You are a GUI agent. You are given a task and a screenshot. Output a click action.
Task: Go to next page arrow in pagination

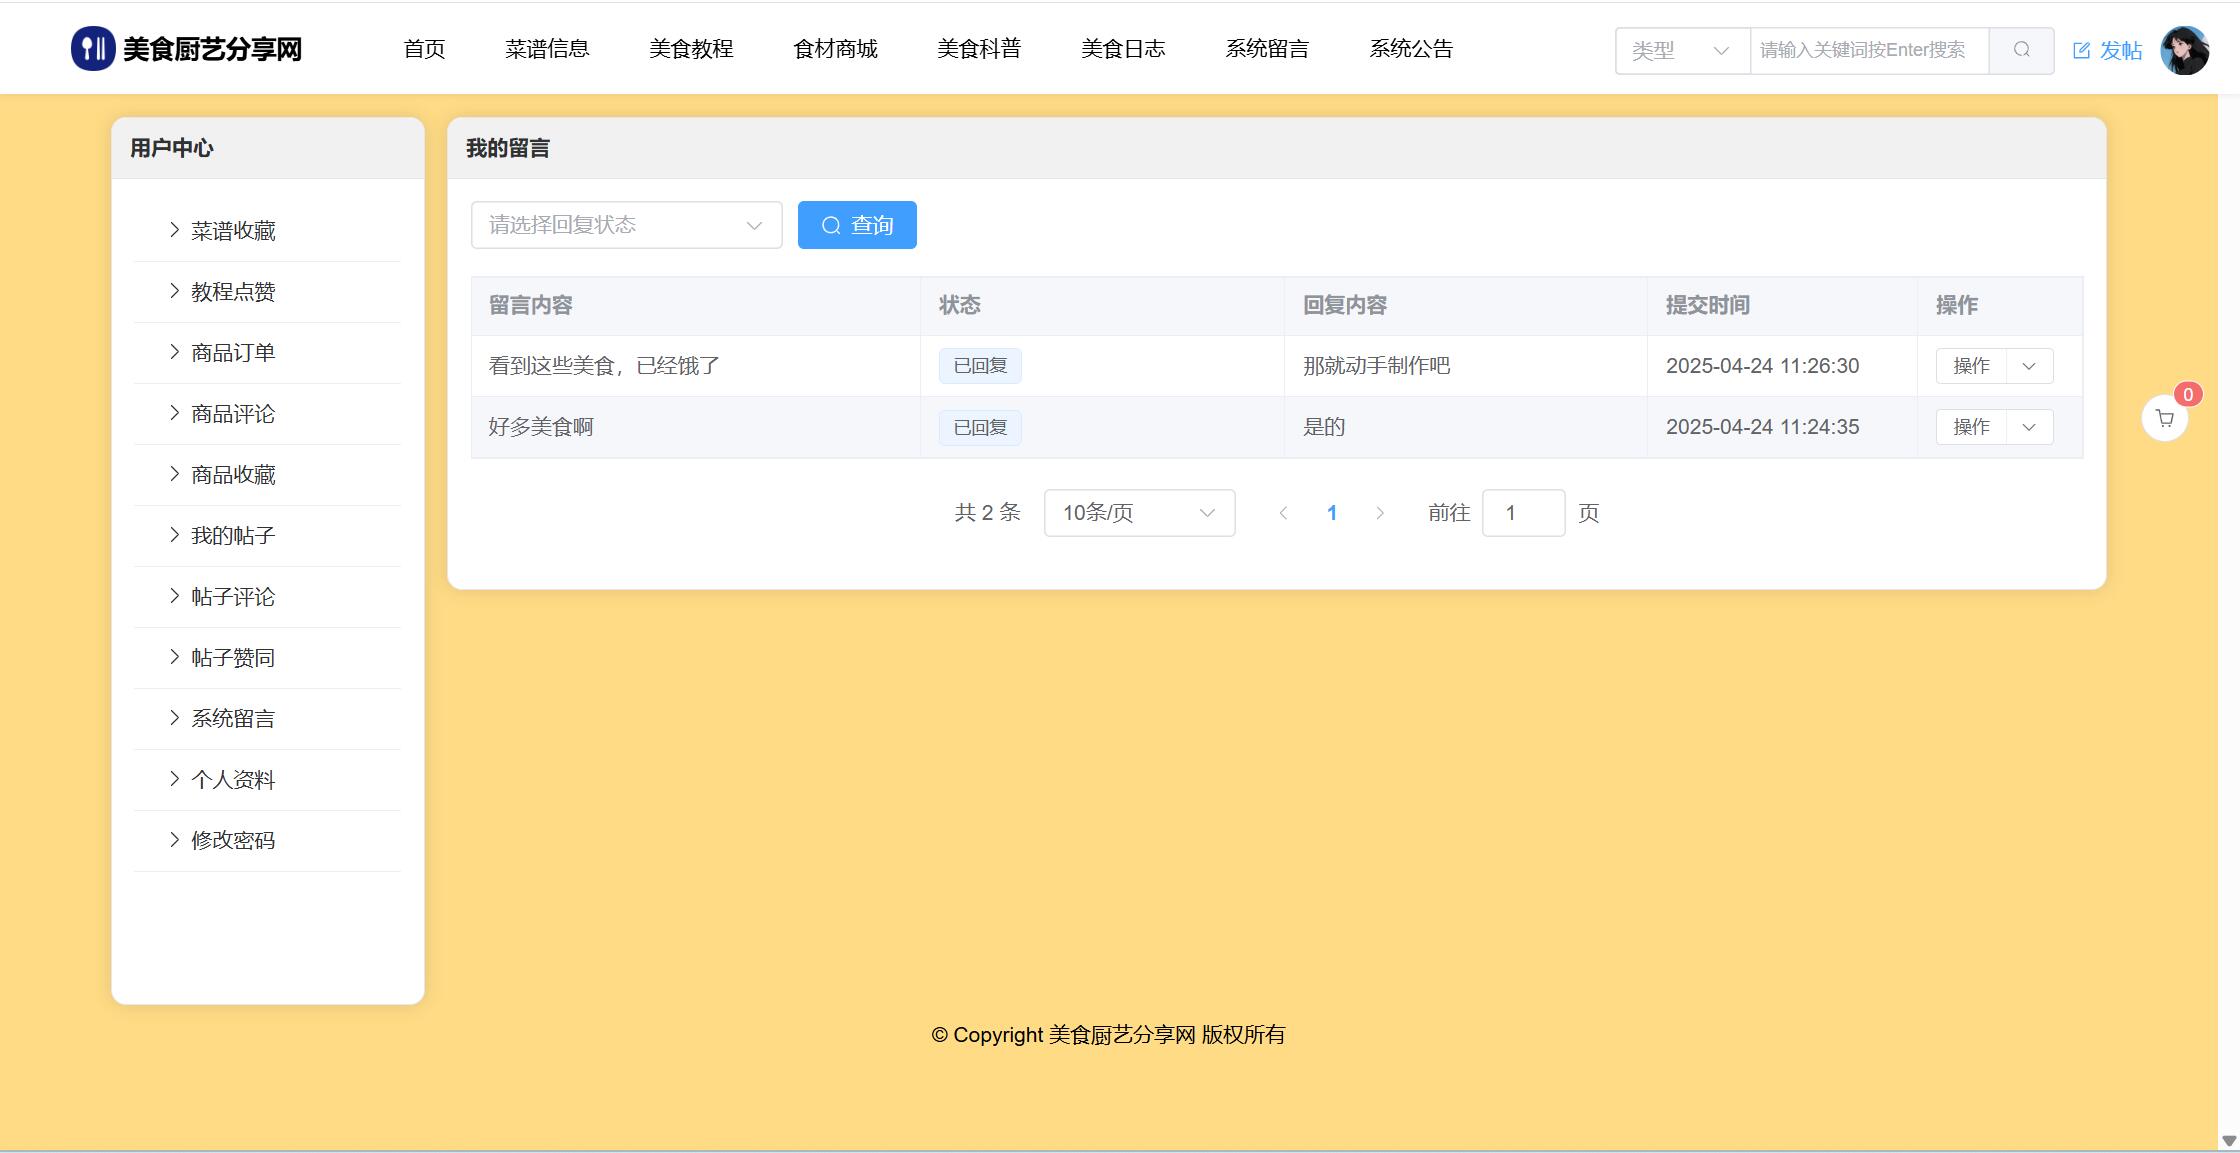click(x=1380, y=513)
